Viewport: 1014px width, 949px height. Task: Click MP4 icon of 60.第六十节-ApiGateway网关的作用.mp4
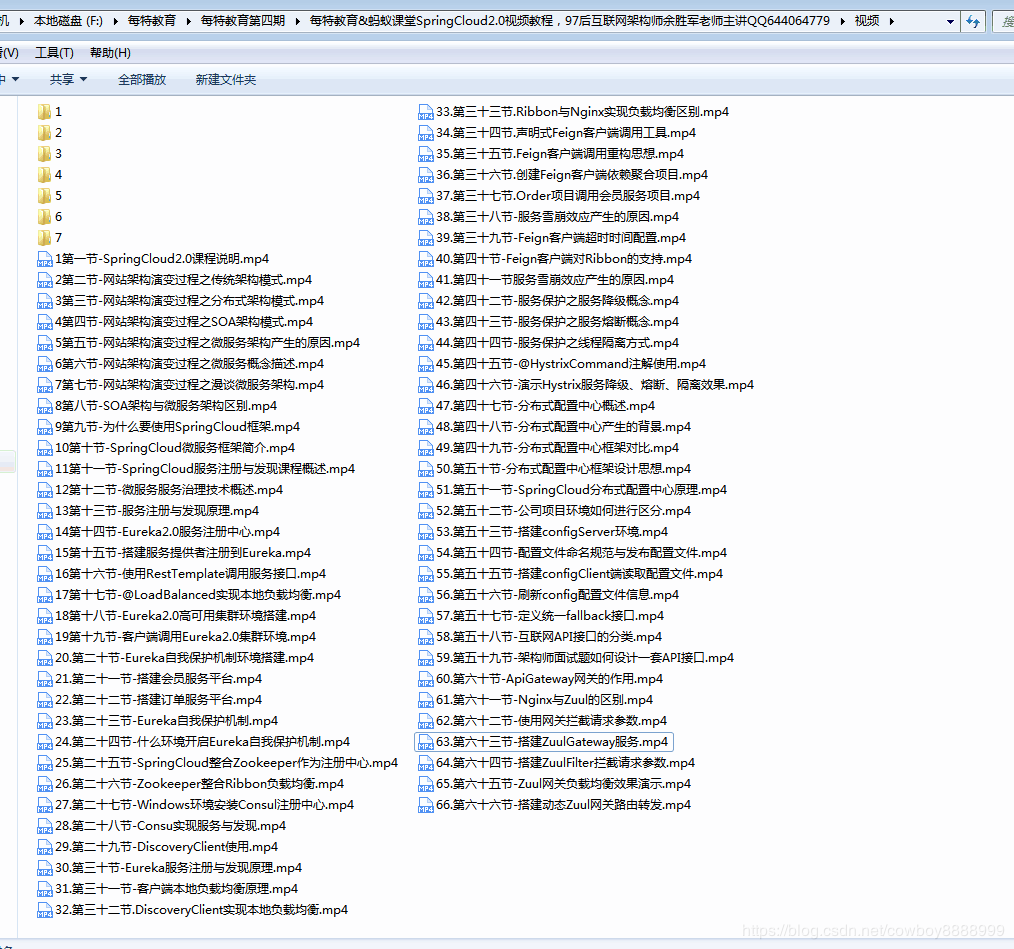pyautogui.click(x=426, y=679)
